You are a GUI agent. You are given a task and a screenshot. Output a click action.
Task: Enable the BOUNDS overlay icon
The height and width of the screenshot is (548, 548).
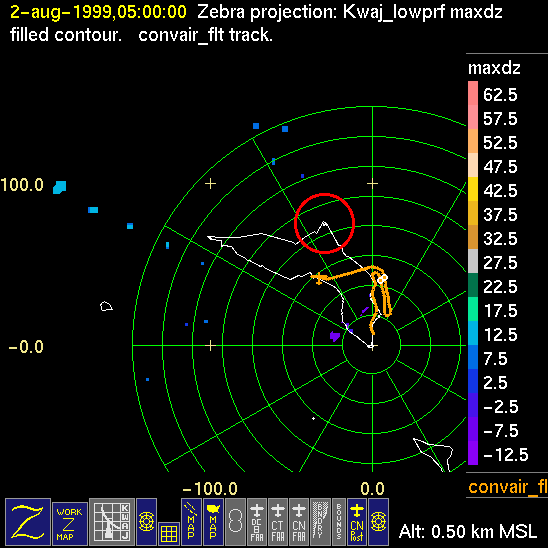point(339,521)
